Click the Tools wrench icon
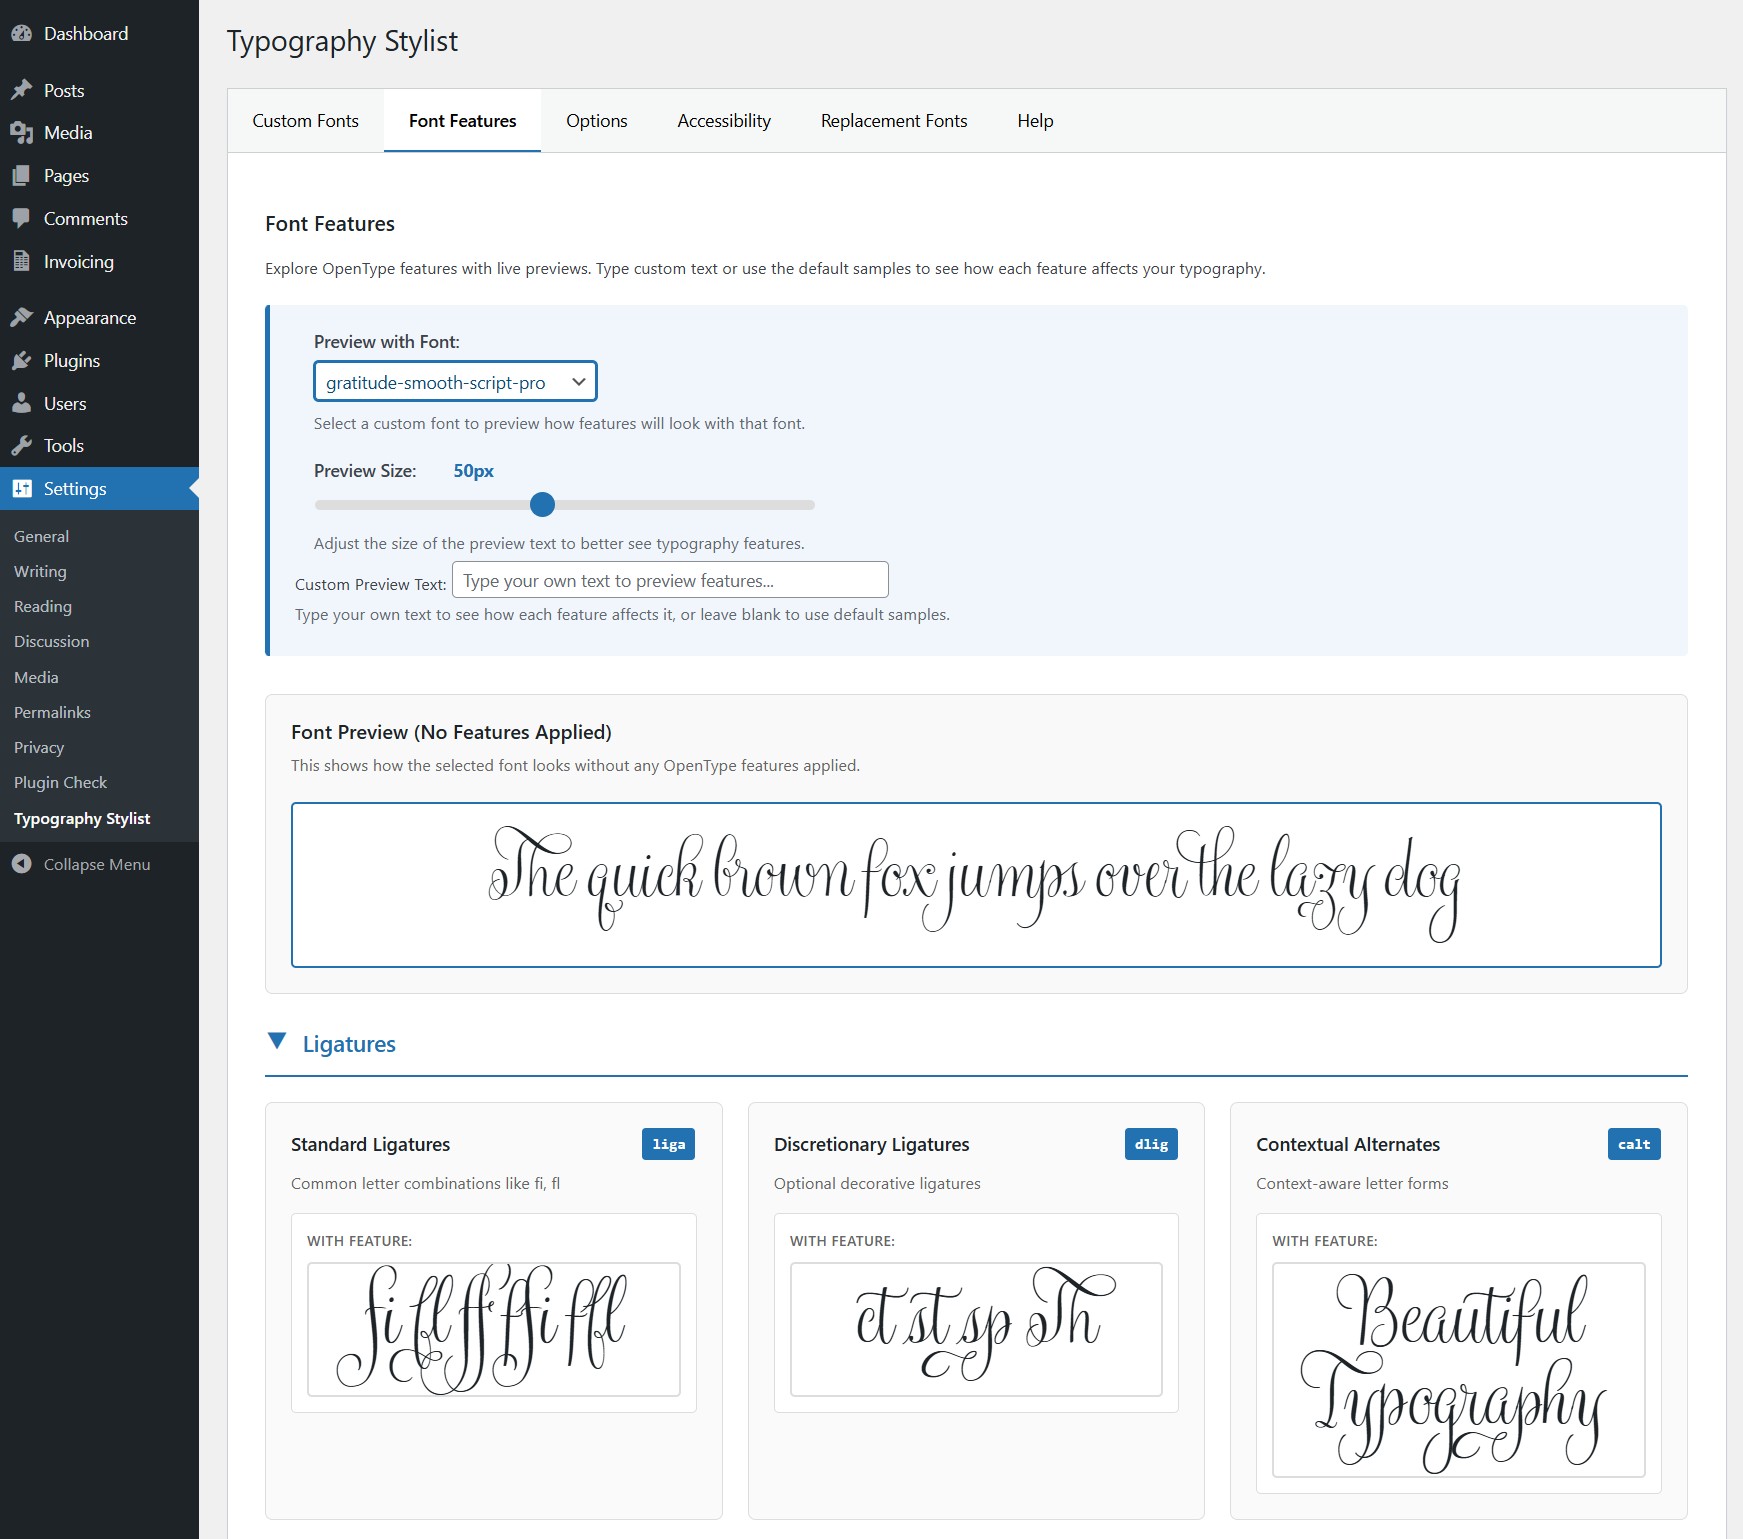Viewport: 1743px width, 1539px height. 22,445
